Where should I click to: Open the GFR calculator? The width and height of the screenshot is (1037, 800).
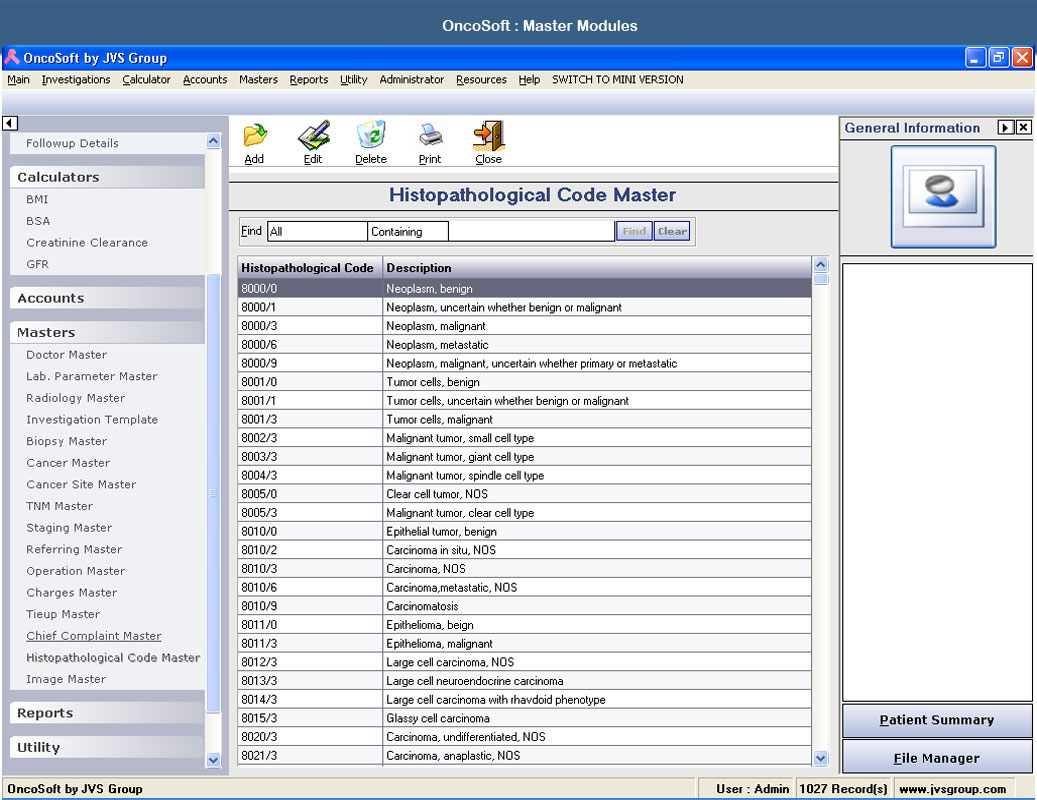37,264
